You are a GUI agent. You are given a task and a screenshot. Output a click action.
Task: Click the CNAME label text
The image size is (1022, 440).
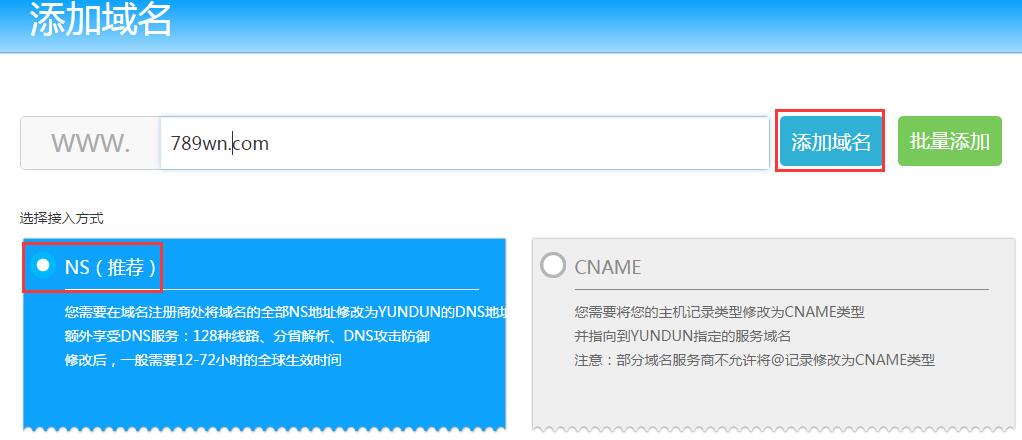(x=608, y=267)
